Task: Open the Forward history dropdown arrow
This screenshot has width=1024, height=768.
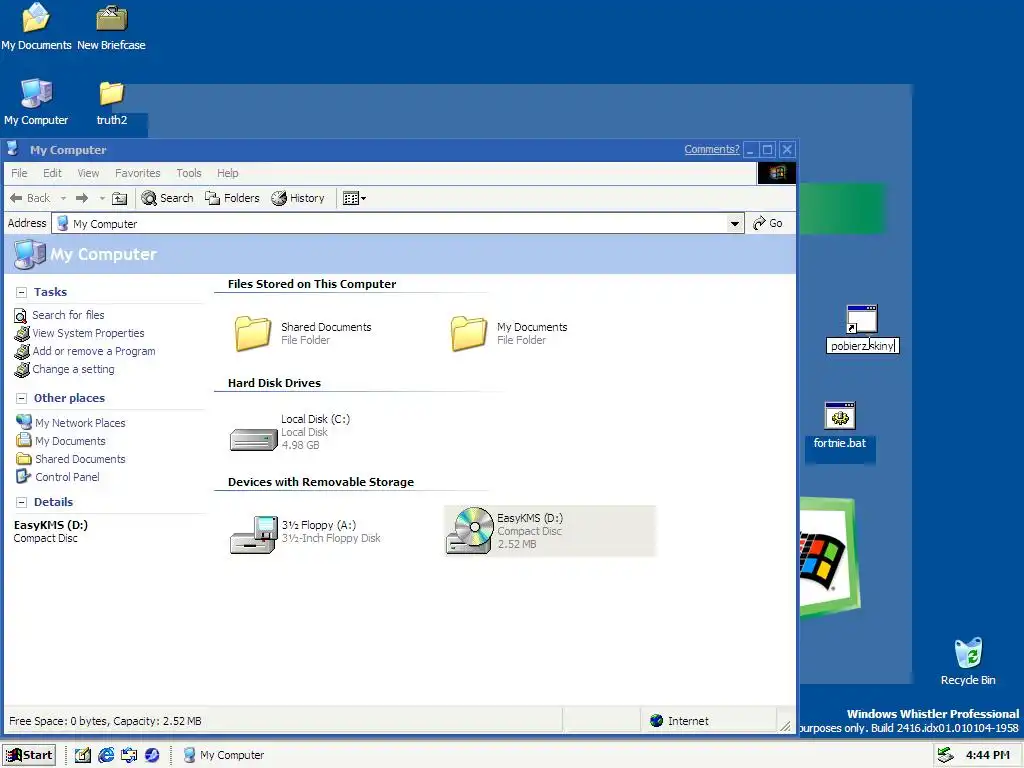Action: pyautogui.click(x=102, y=199)
